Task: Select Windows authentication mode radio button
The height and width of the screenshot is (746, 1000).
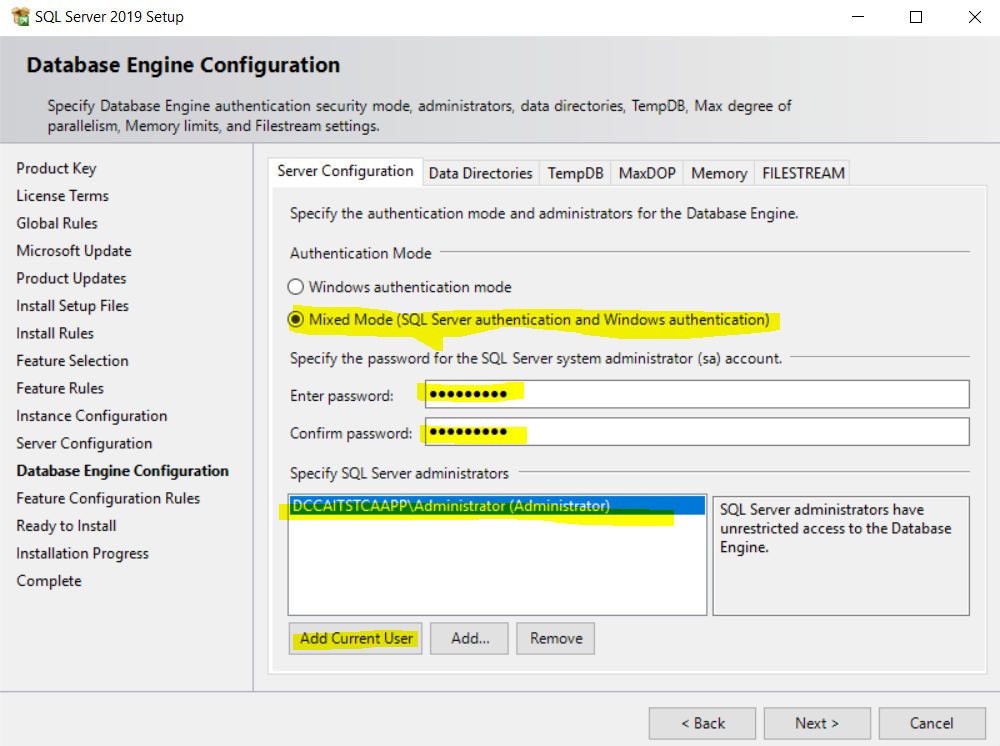Action: click(295, 287)
